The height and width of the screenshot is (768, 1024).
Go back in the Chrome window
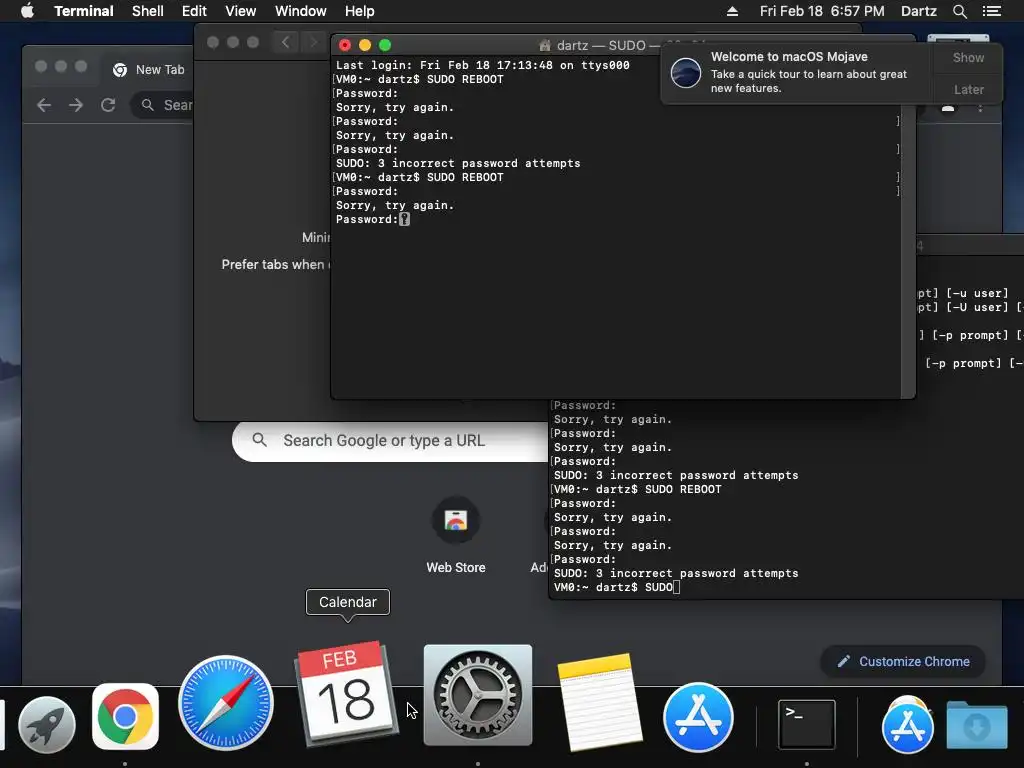(x=44, y=105)
